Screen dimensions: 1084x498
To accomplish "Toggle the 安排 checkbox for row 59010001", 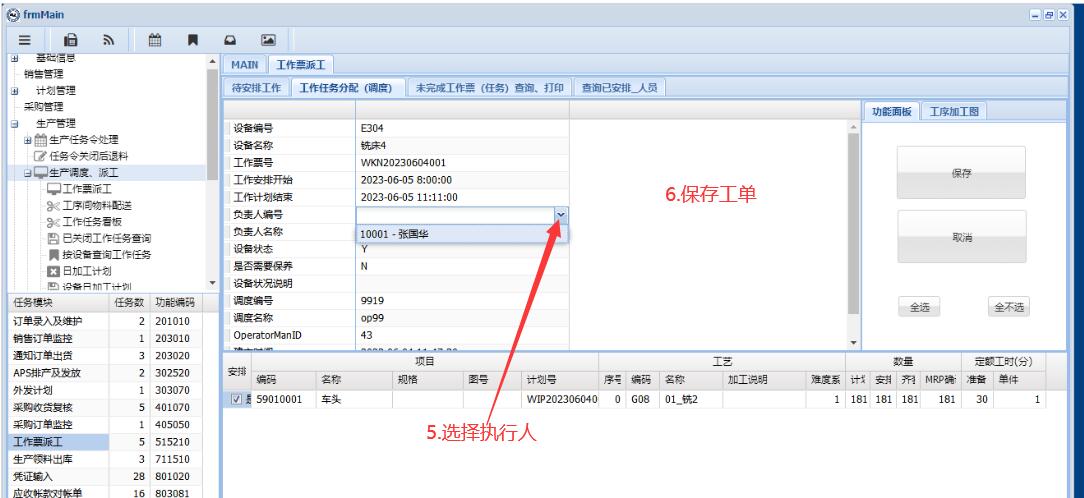I will 236,399.
